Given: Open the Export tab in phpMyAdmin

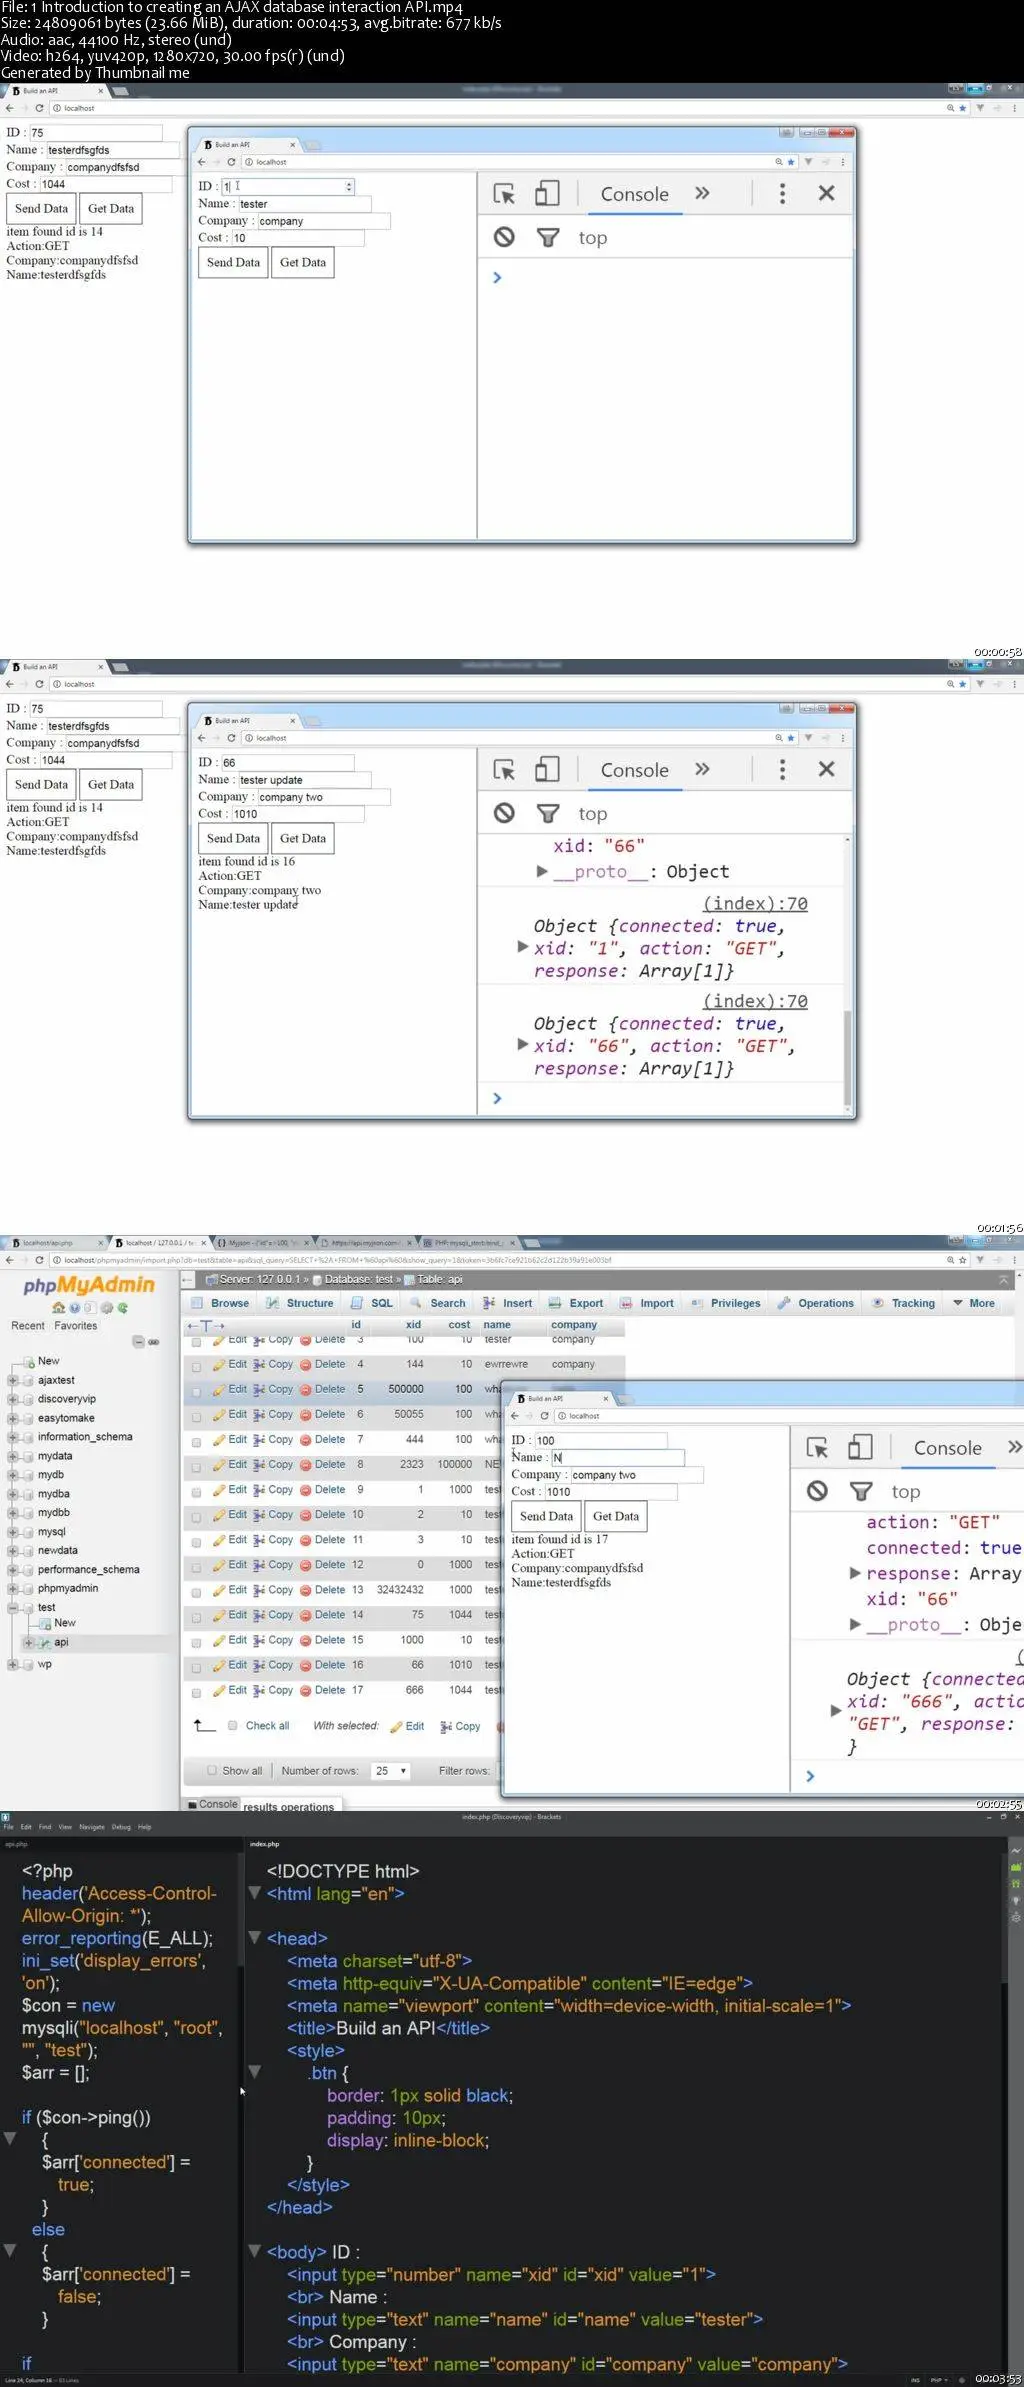Looking at the screenshot, I should tap(575, 1303).
